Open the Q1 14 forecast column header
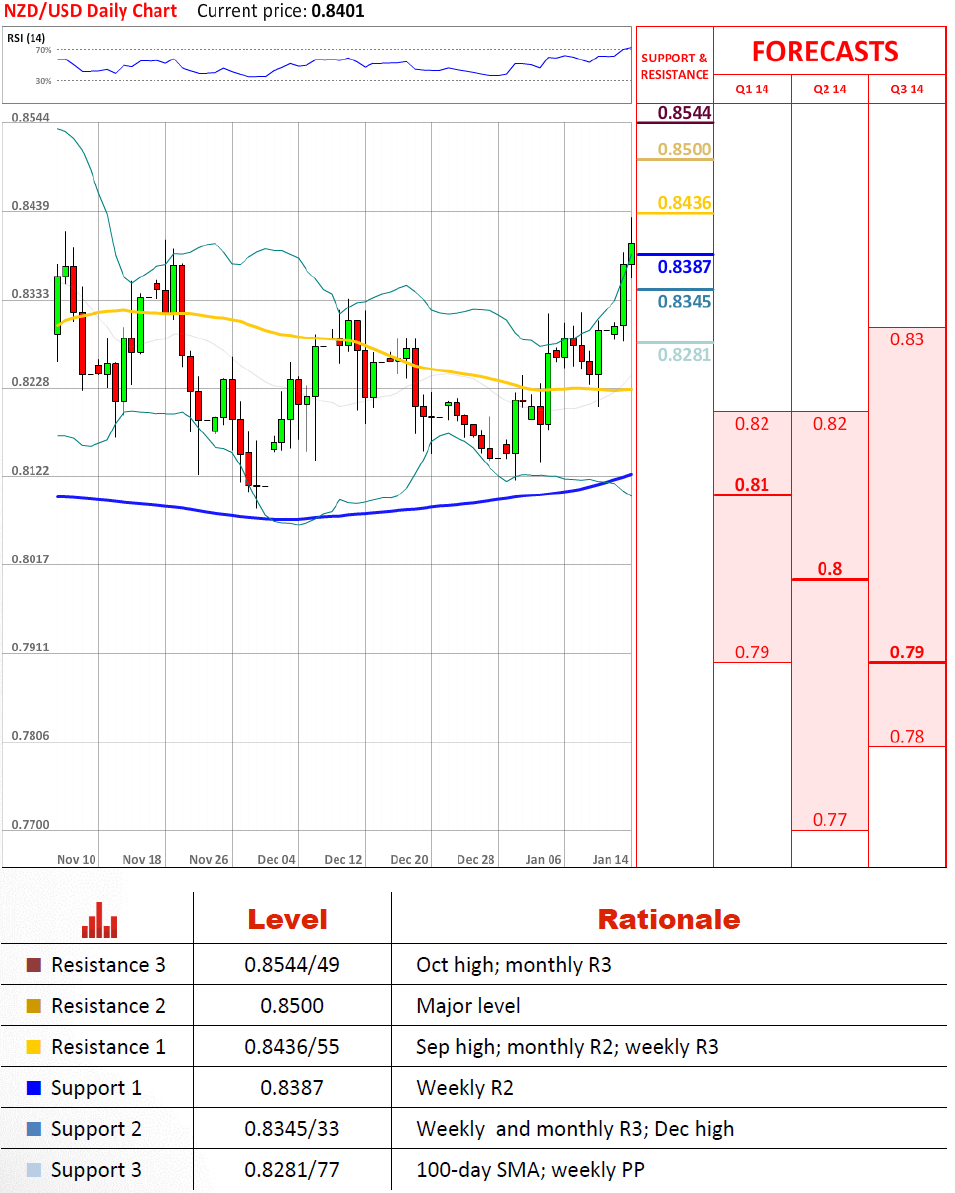This screenshot has width=955, height=1193. coord(752,89)
